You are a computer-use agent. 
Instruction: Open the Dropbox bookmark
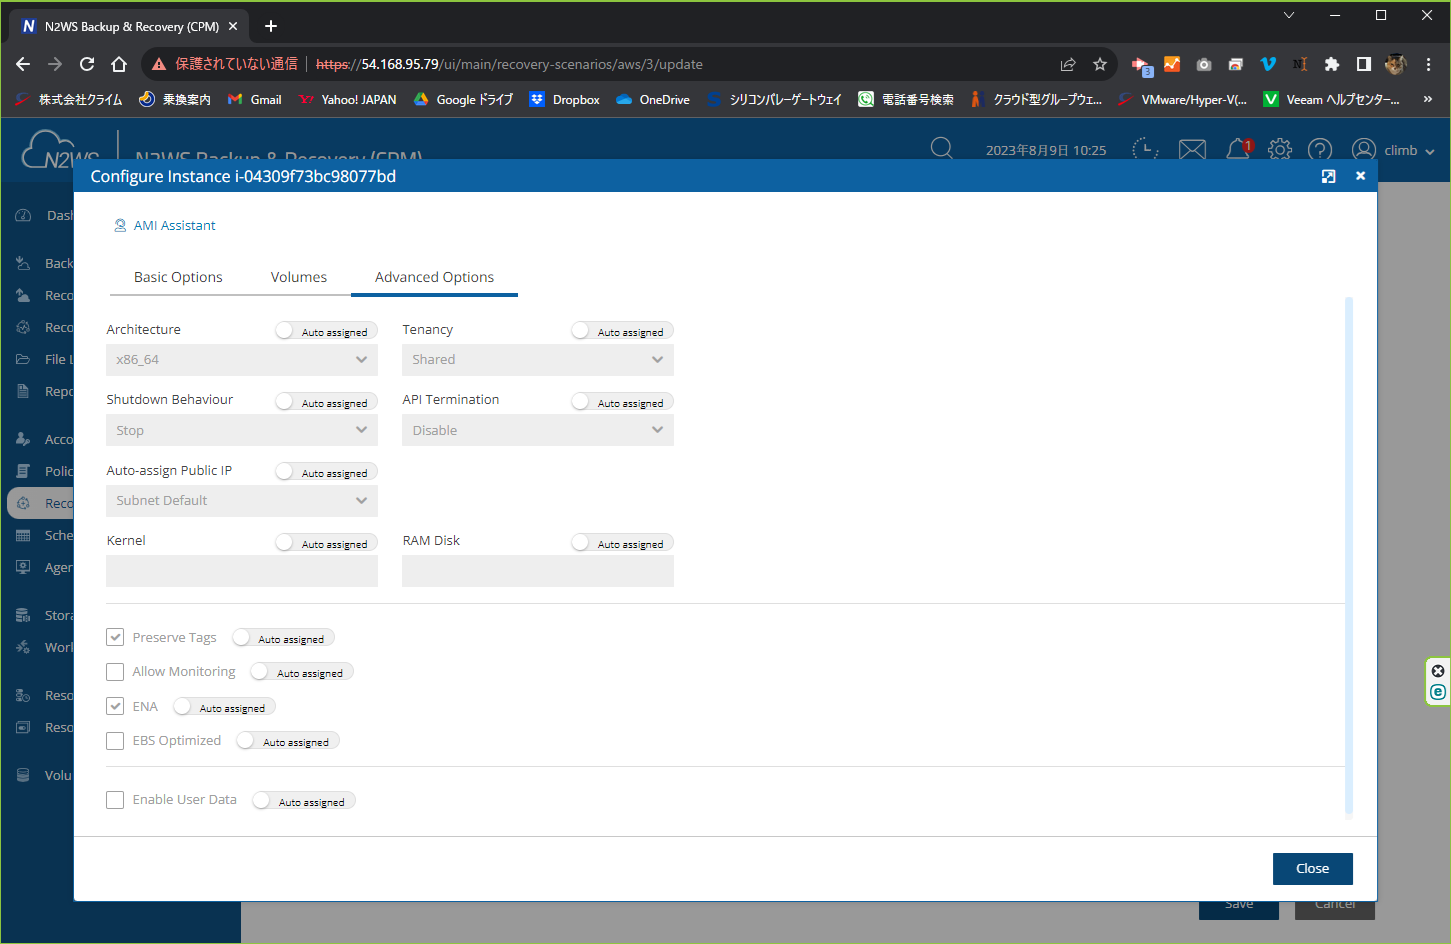pos(564,99)
